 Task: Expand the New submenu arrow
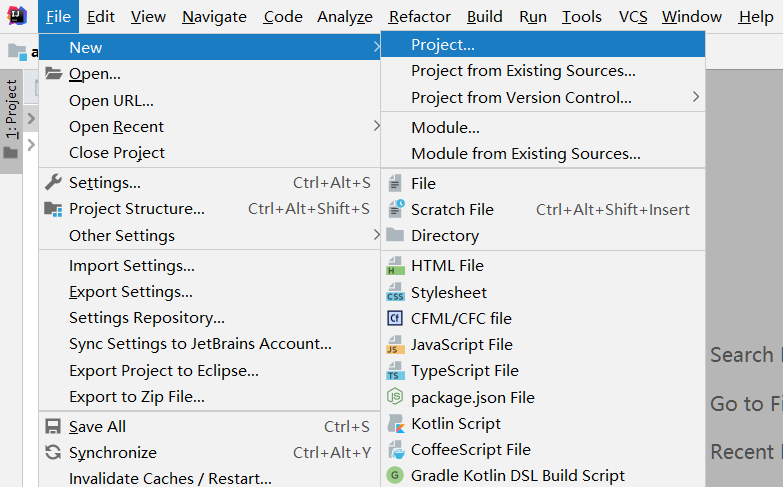pyautogui.click(x=377, y=47)
